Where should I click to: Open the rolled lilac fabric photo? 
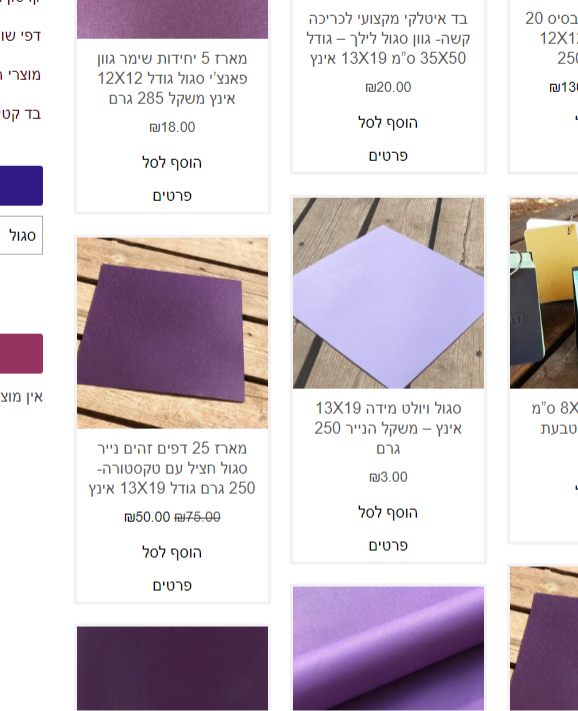(389, 648)
